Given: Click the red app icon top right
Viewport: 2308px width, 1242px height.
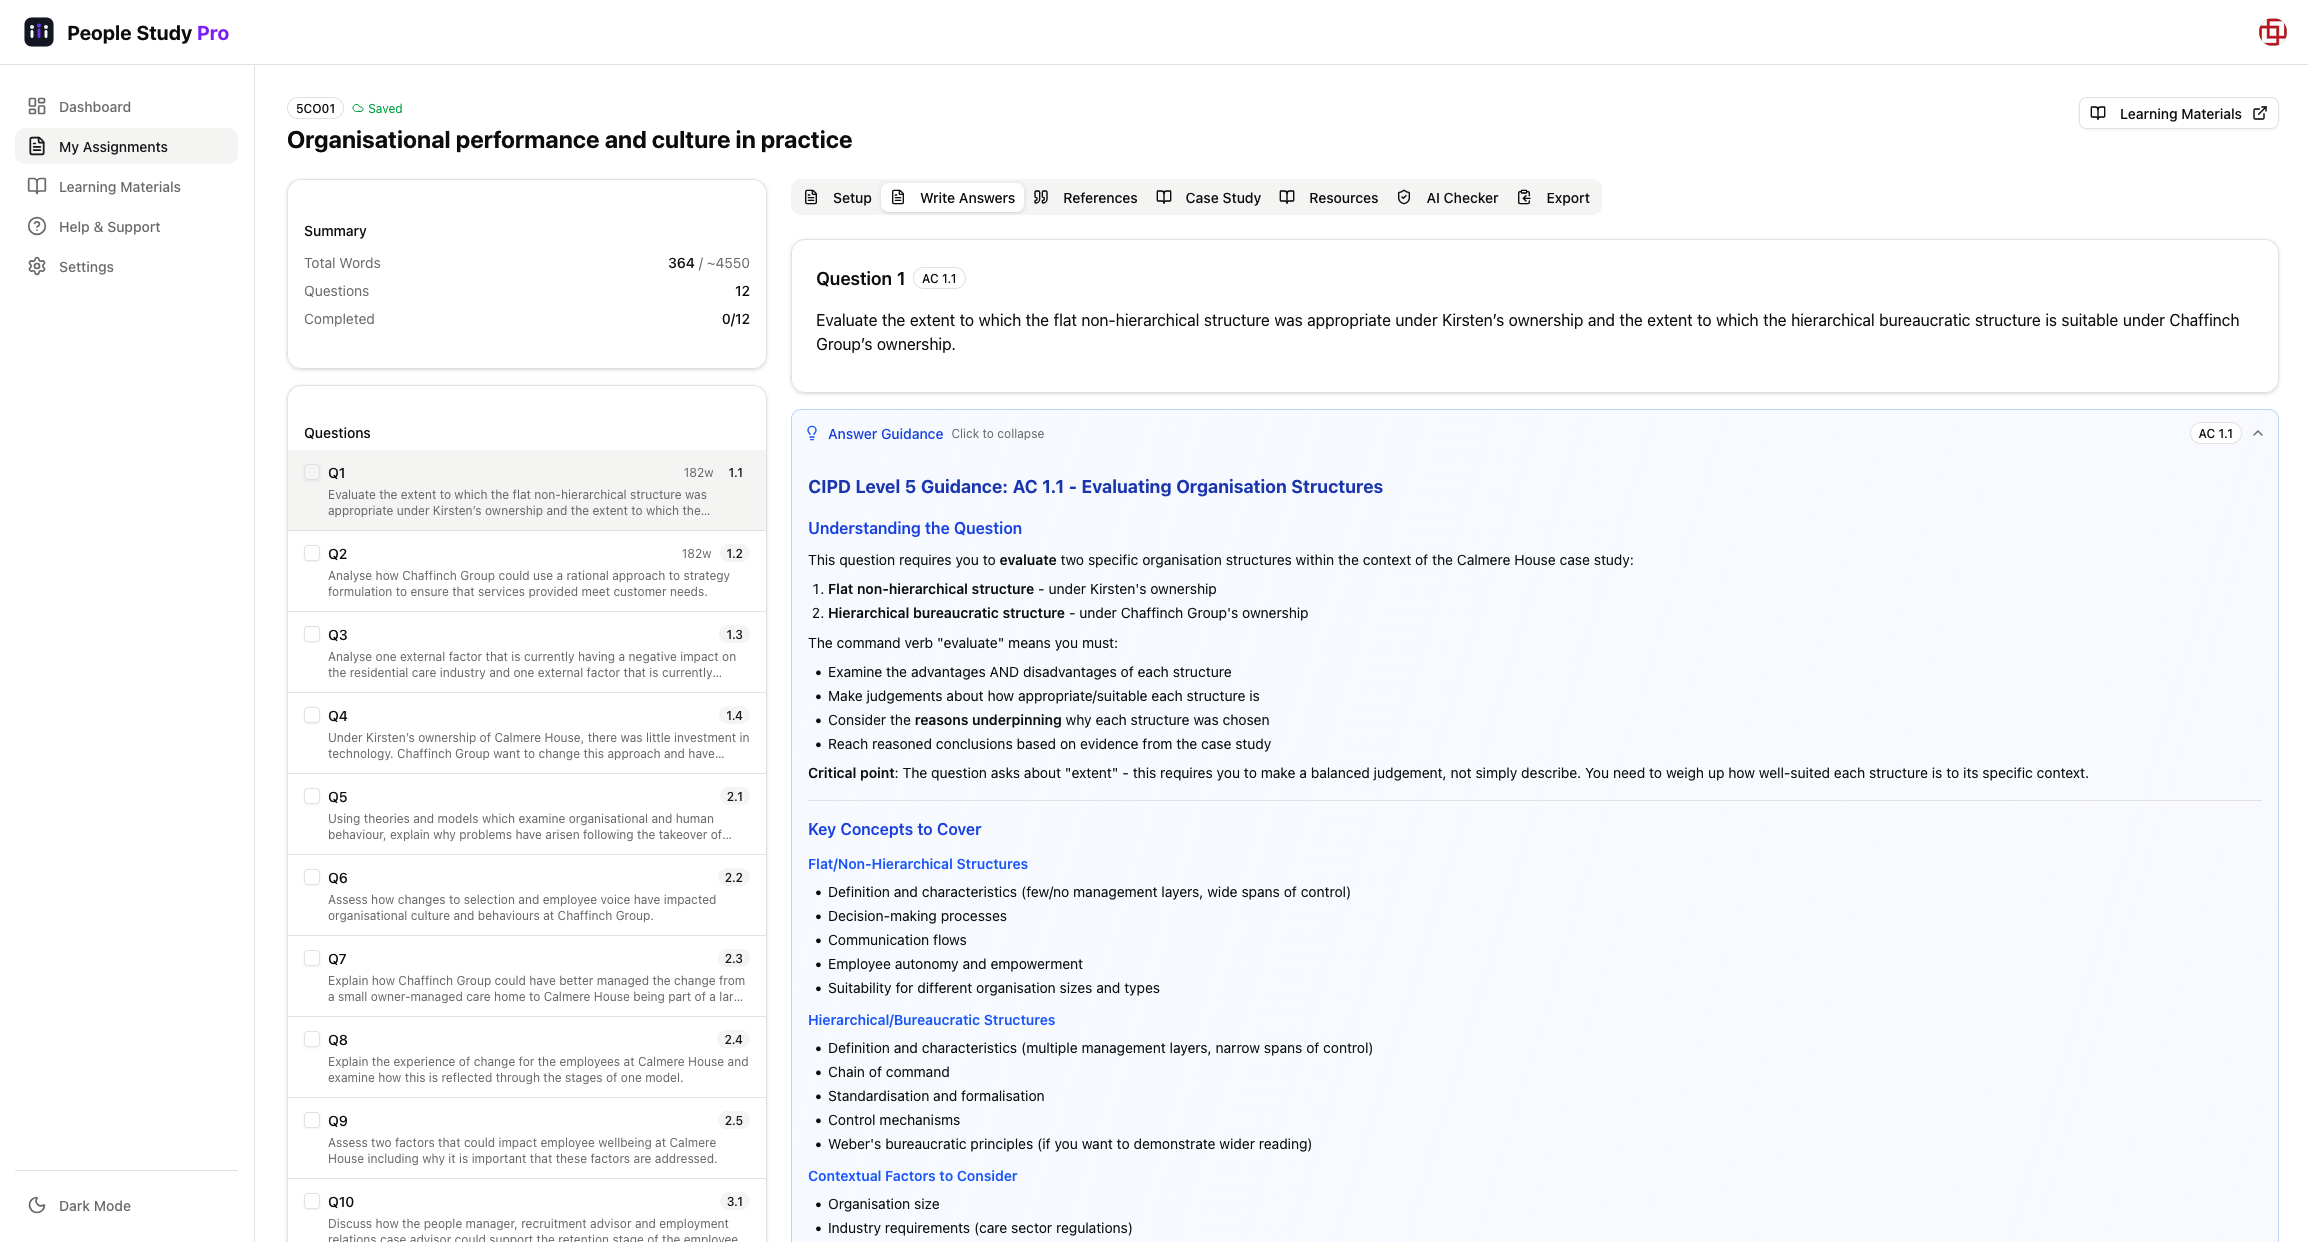Looking at the screenshot, I should [x=2272, y=31].
